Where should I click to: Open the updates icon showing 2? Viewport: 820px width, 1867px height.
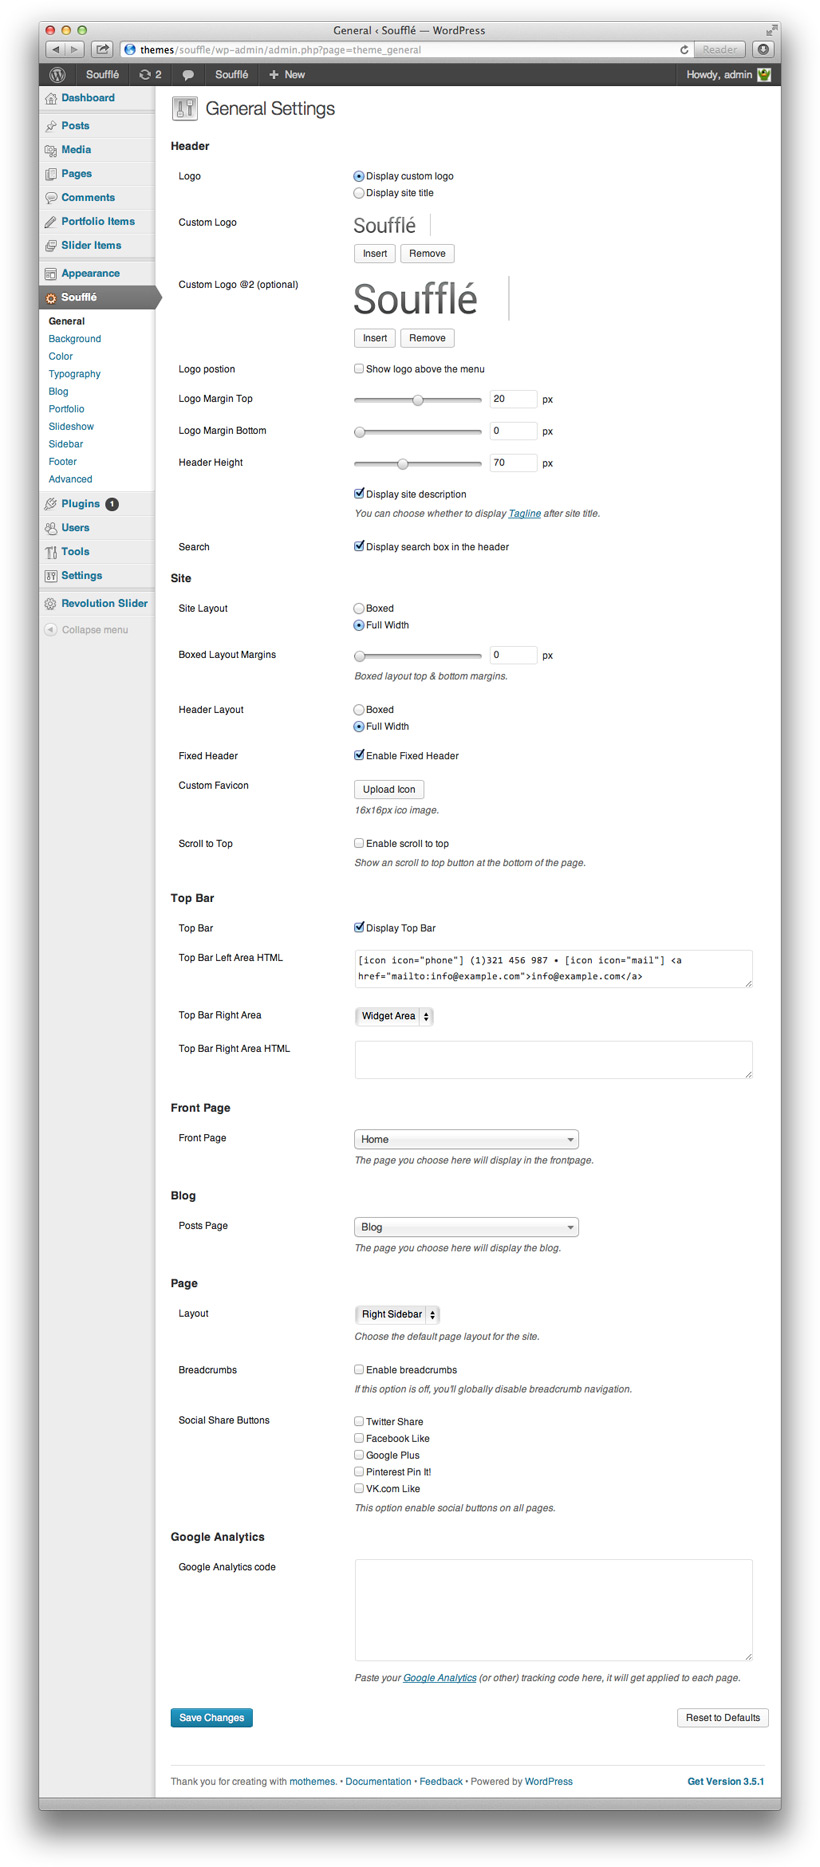click(x=145, y=75)
